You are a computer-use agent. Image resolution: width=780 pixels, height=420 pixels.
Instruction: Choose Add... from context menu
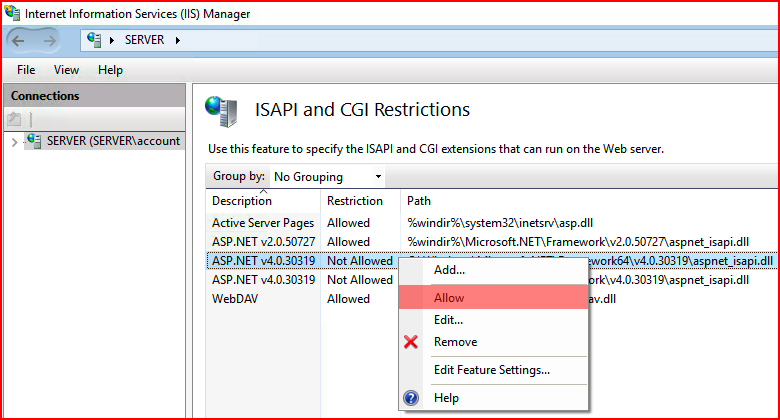click(x=493, y=270)
